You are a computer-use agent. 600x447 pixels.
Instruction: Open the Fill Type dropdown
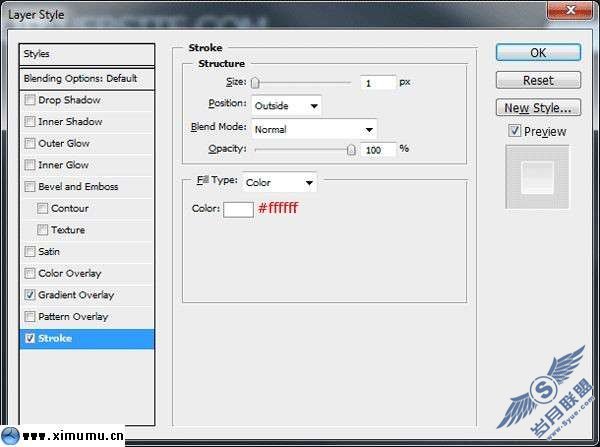[x=279, y=183]
